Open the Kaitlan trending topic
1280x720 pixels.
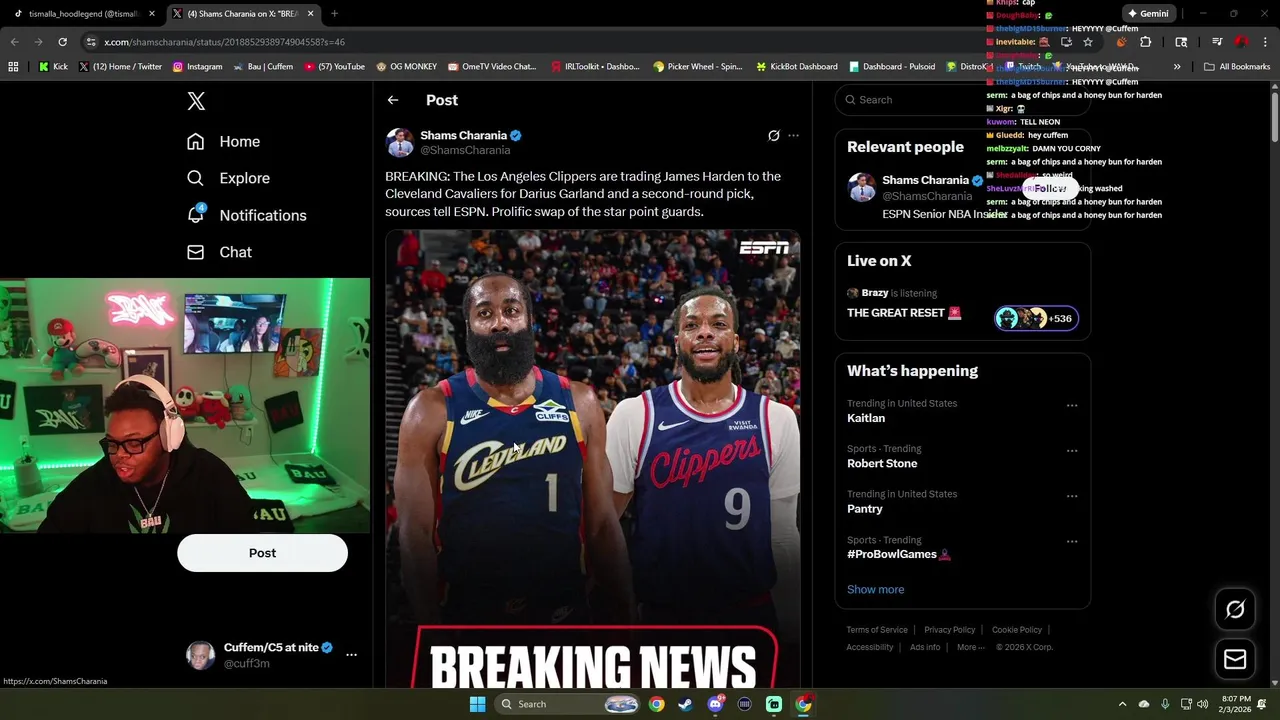[x=866, y=418]
